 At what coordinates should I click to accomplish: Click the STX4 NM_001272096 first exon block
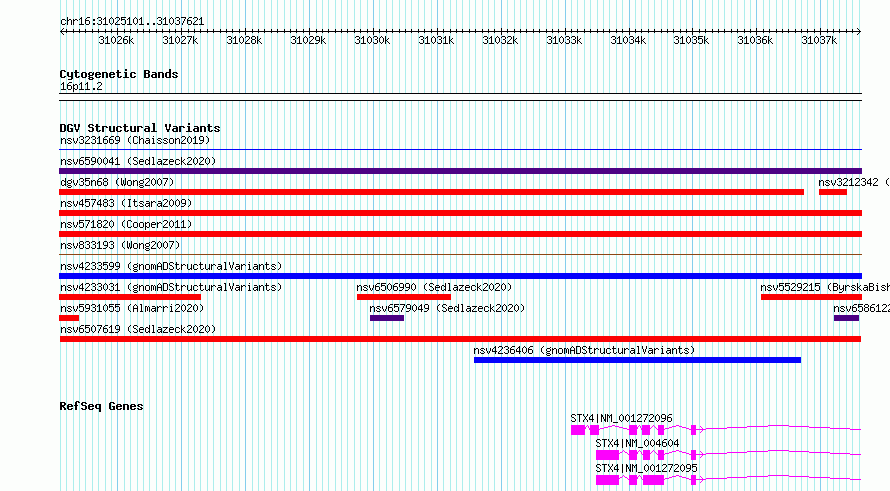click(578, 430)
